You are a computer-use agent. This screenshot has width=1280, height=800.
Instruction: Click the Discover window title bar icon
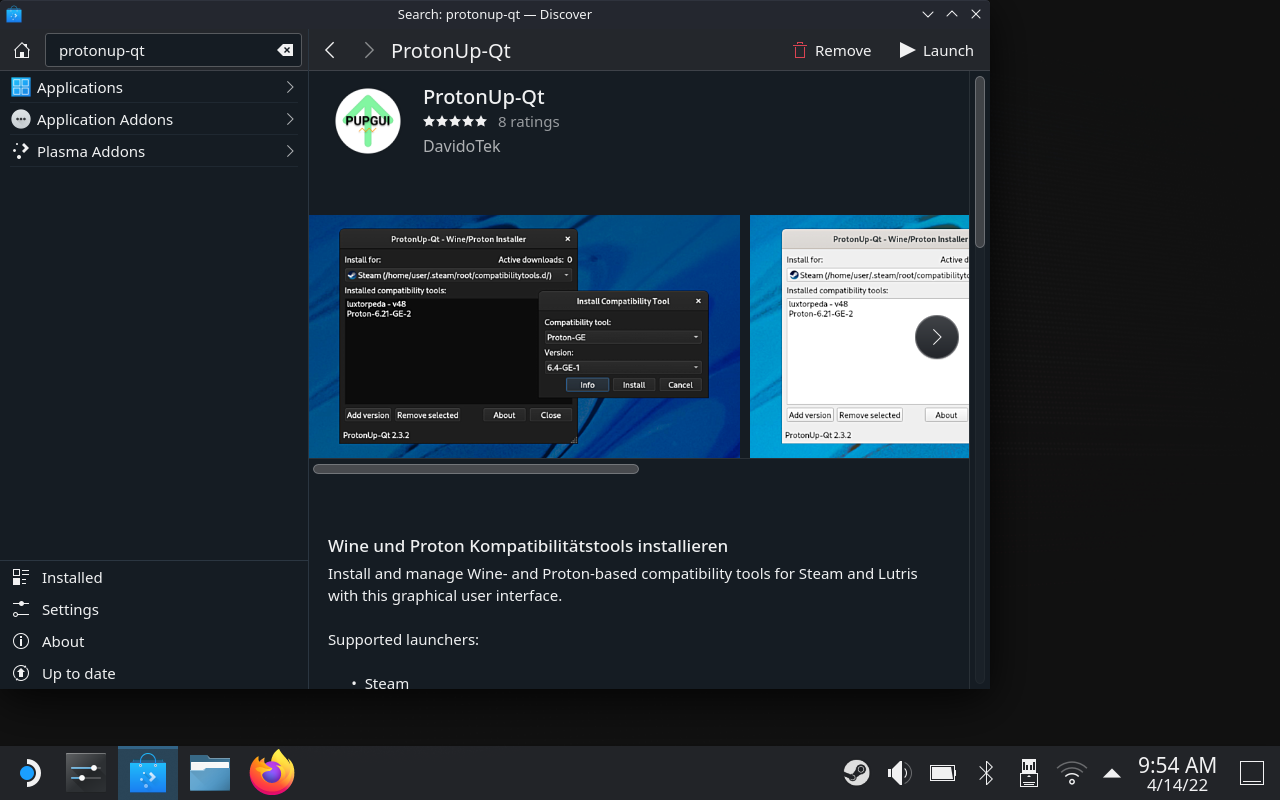[x=14, y=14]
